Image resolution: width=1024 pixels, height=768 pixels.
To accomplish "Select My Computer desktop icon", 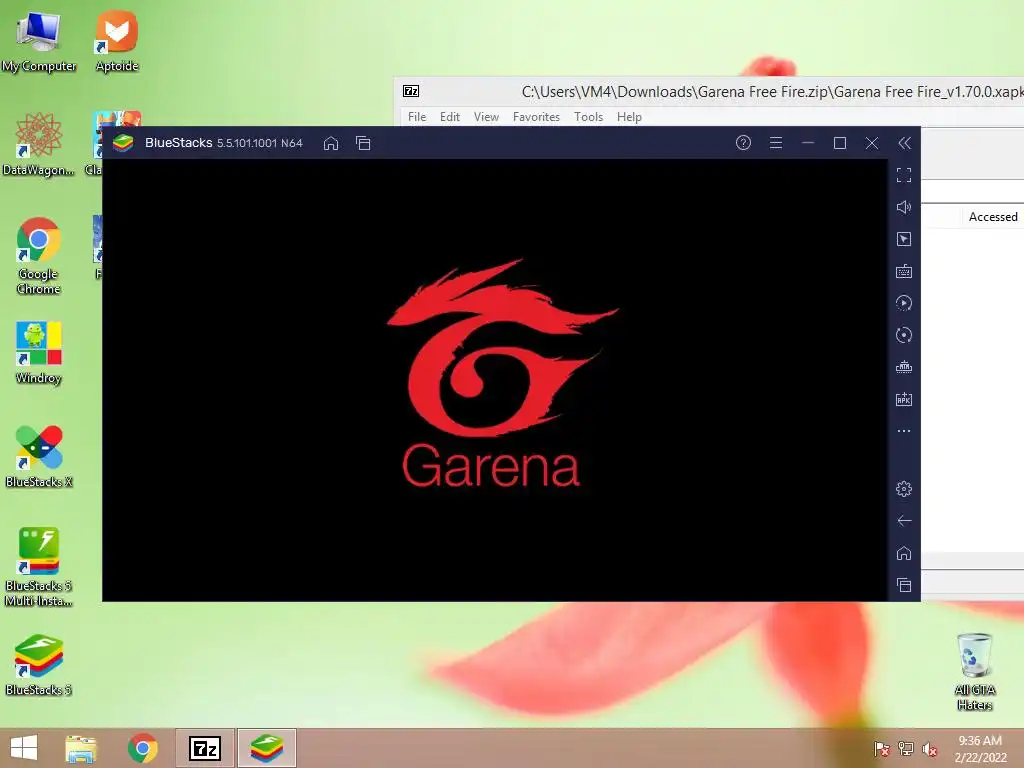I will click(x=39, y=42).
